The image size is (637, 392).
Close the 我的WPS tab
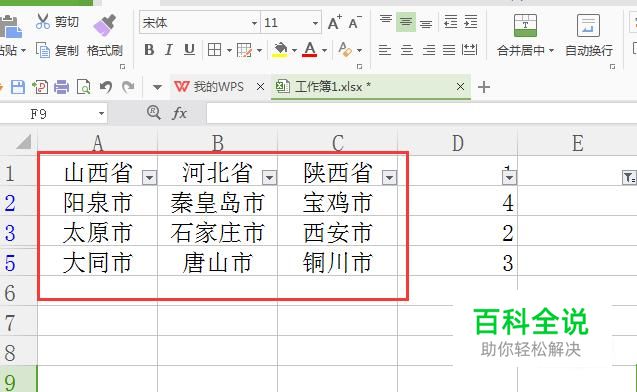[x=260, y=87]
